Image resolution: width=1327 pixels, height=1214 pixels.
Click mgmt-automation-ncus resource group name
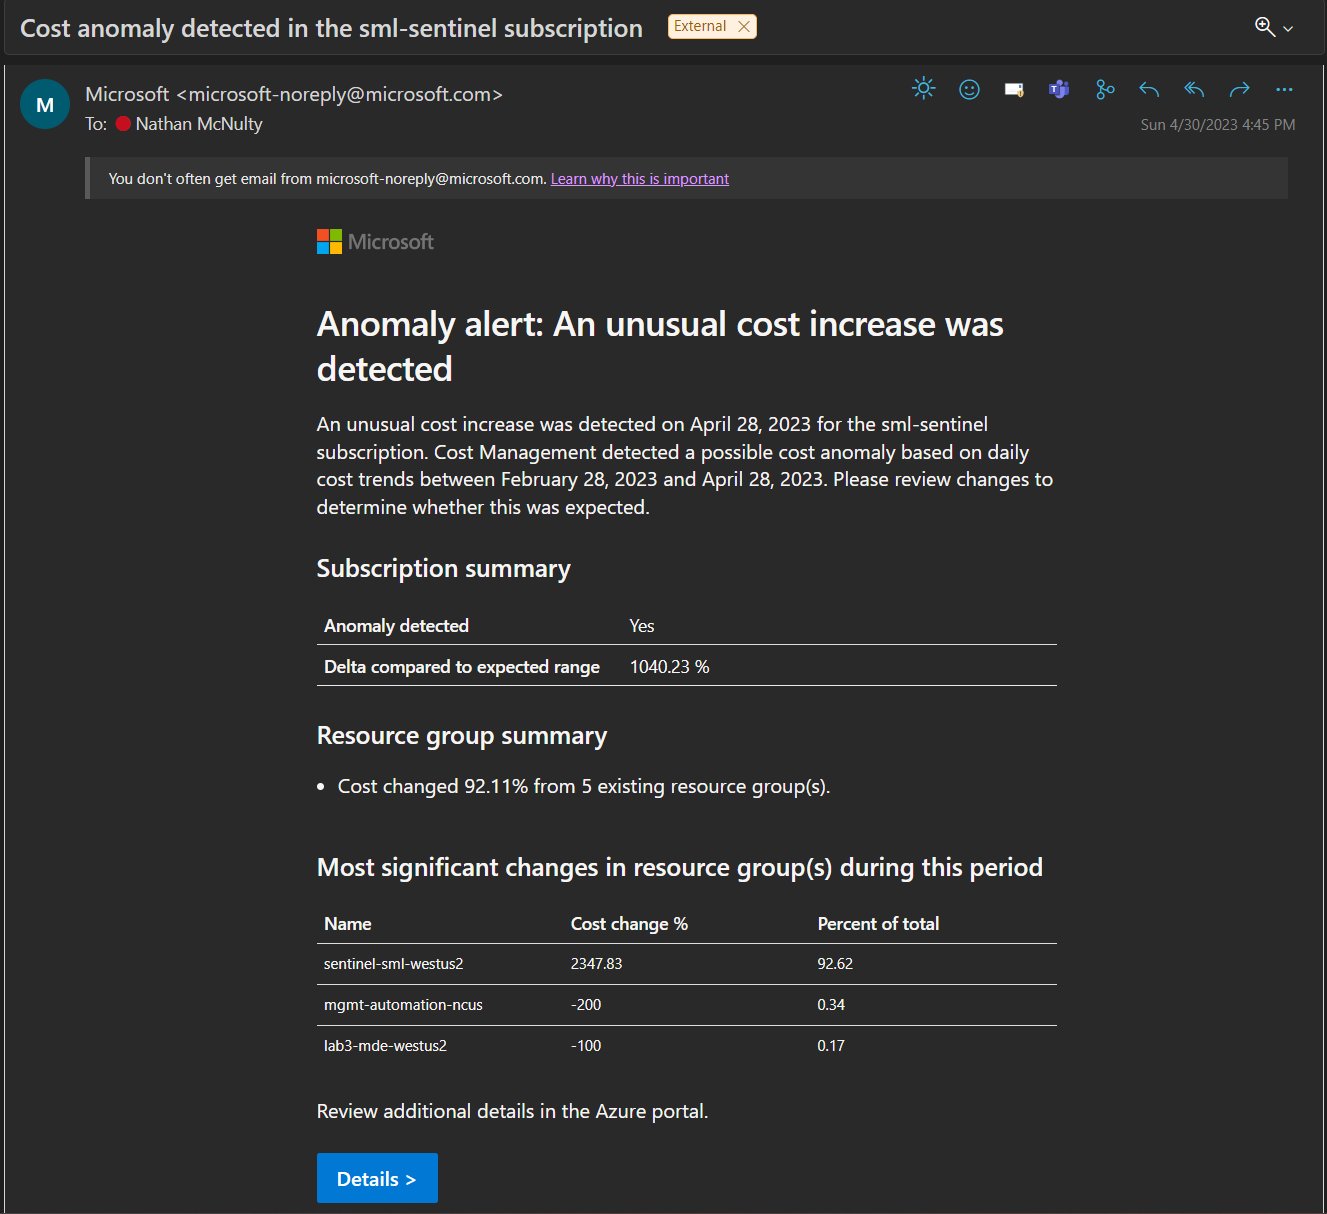403,1005
